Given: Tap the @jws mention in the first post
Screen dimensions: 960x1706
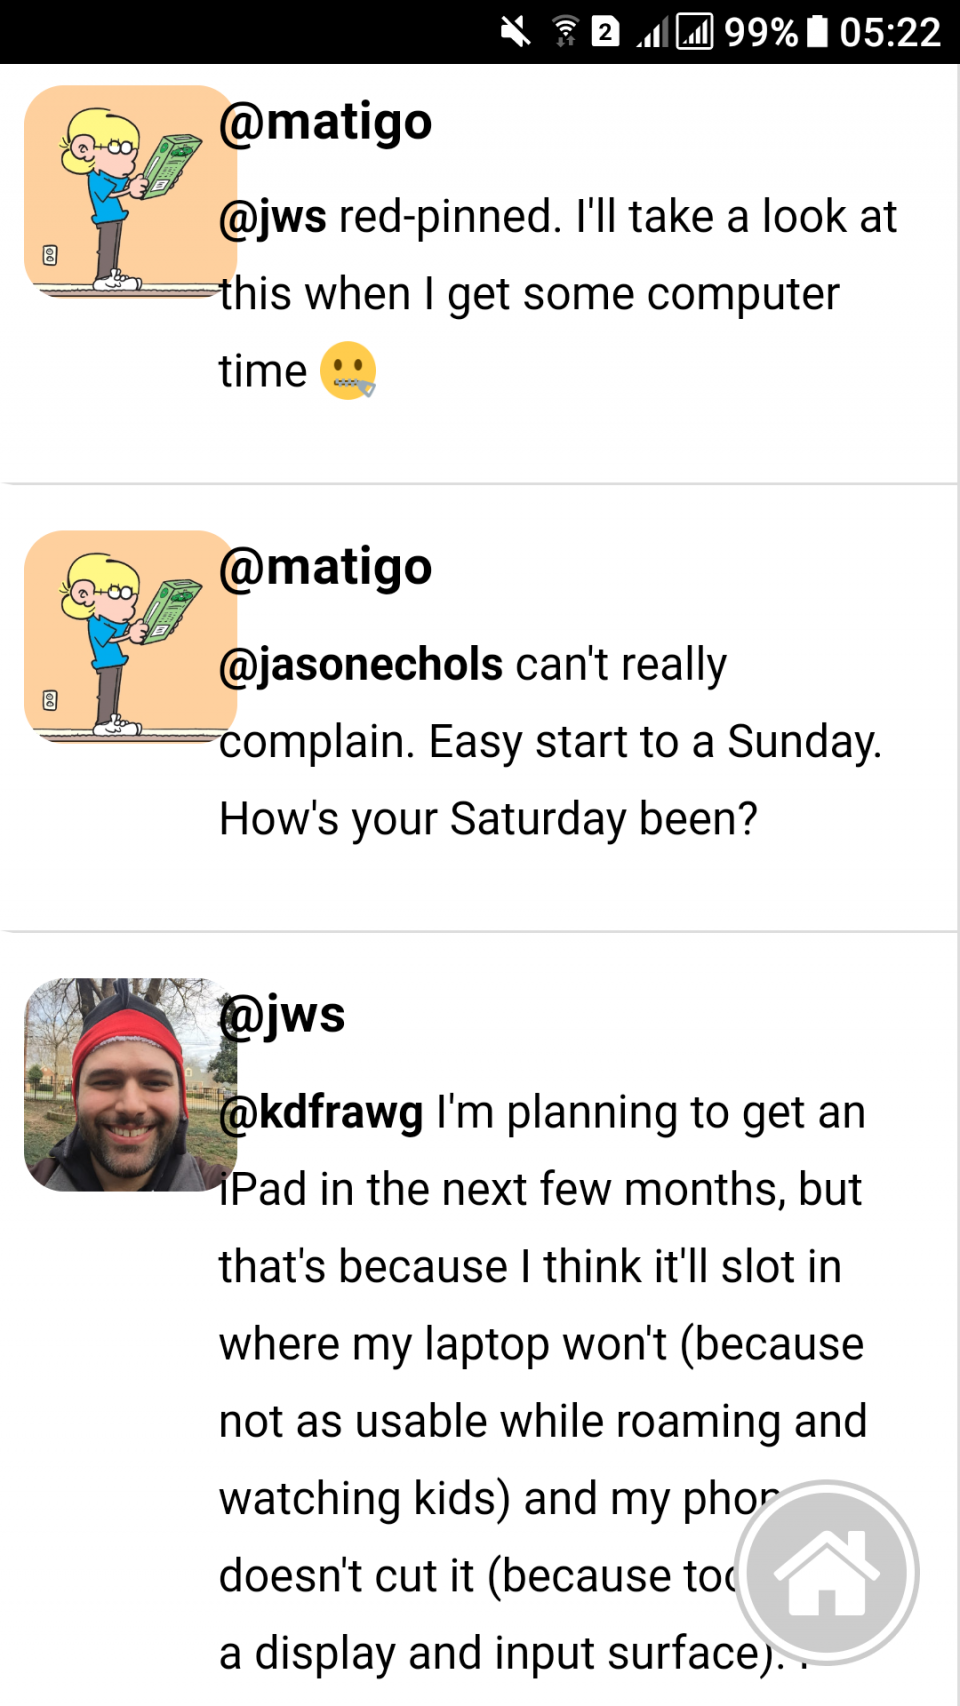Looking at the screenshot, I should (270, 215).
